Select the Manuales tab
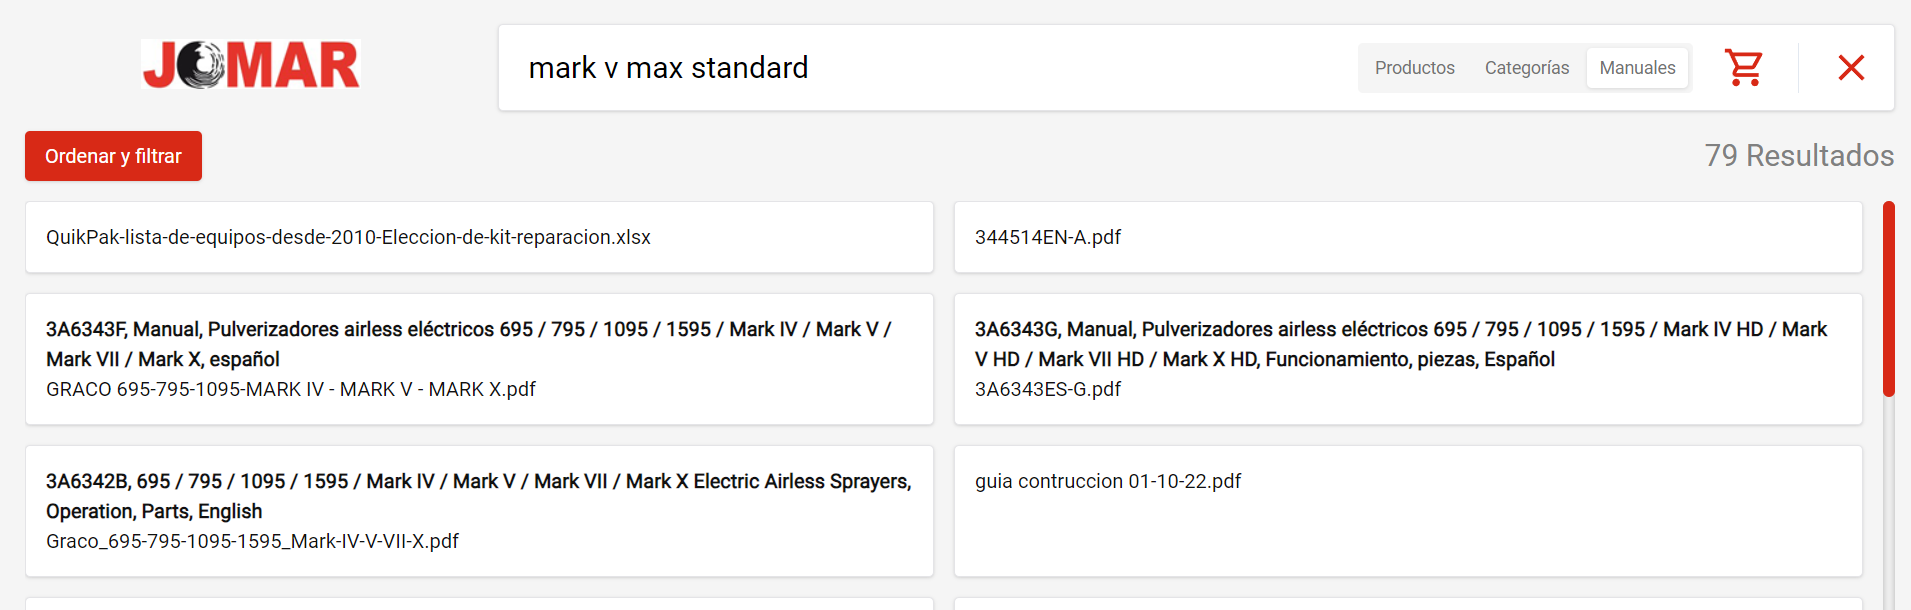Viewport: 1911px width, 610px height. tap(1637, 68)
